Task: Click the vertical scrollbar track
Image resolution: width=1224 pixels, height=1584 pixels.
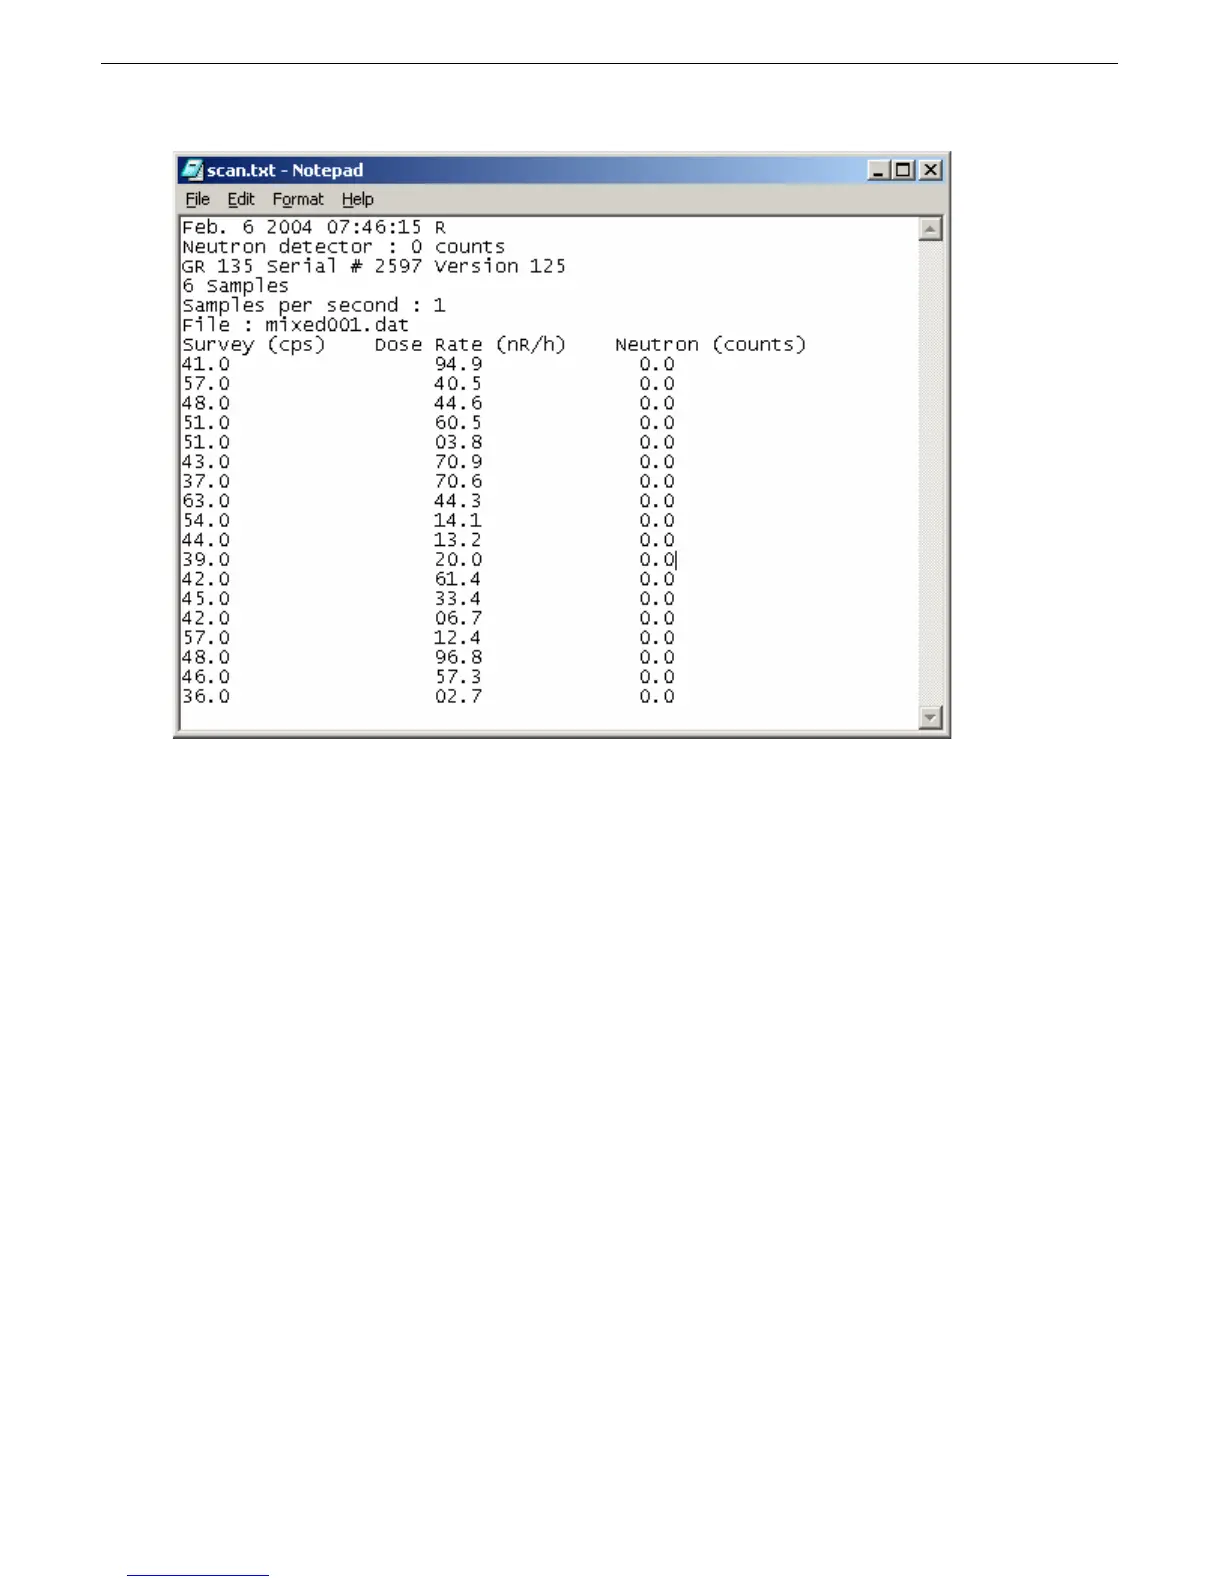Action: tap(930, 473)
